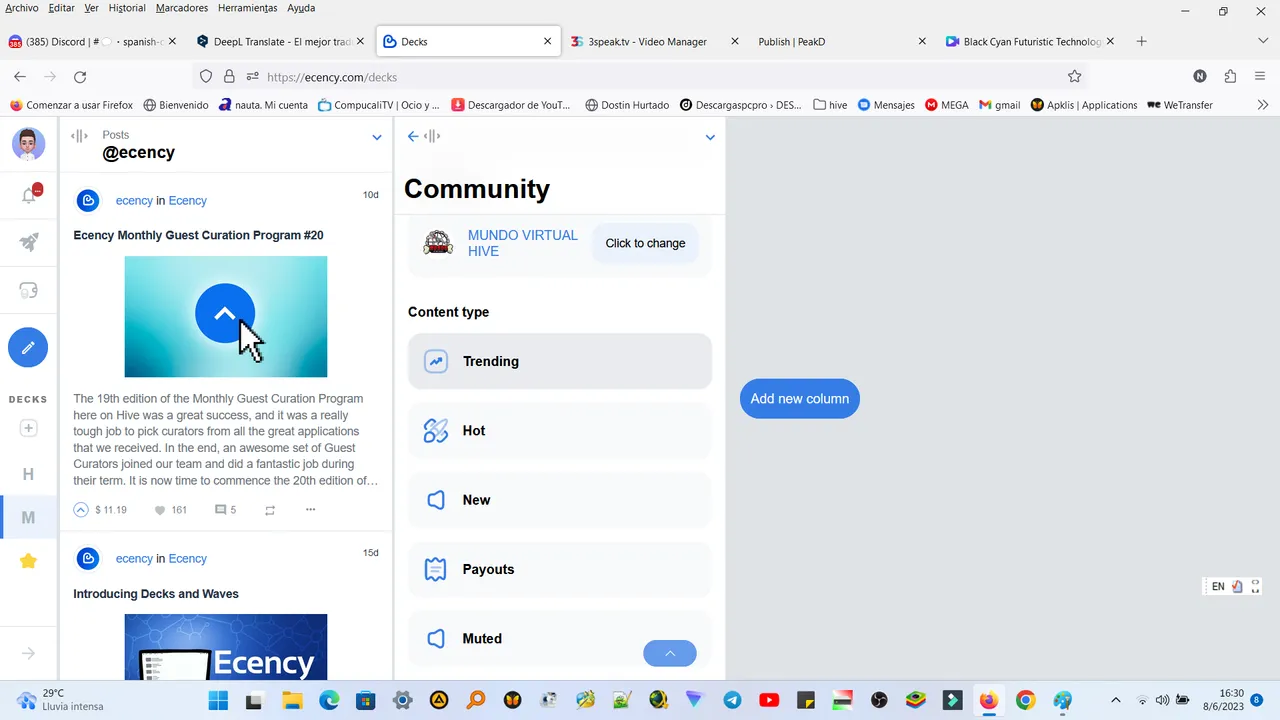Show hidden system tray icons
This screenshot has height=720, width=1280.
pyautogui.click(x=1116, y=700)
